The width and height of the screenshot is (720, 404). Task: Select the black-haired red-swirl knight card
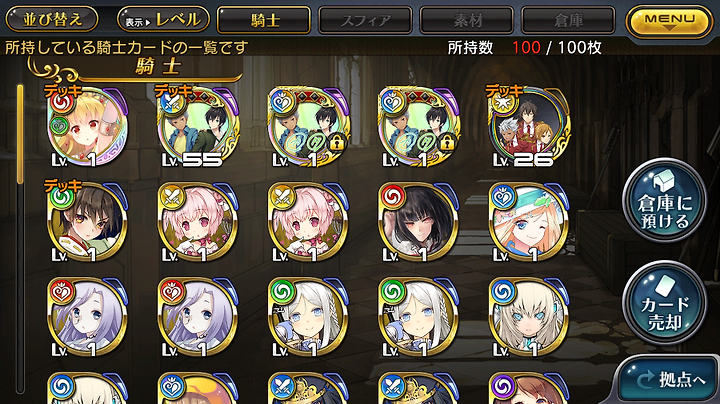pyautogui.click(x=418, y=223)
